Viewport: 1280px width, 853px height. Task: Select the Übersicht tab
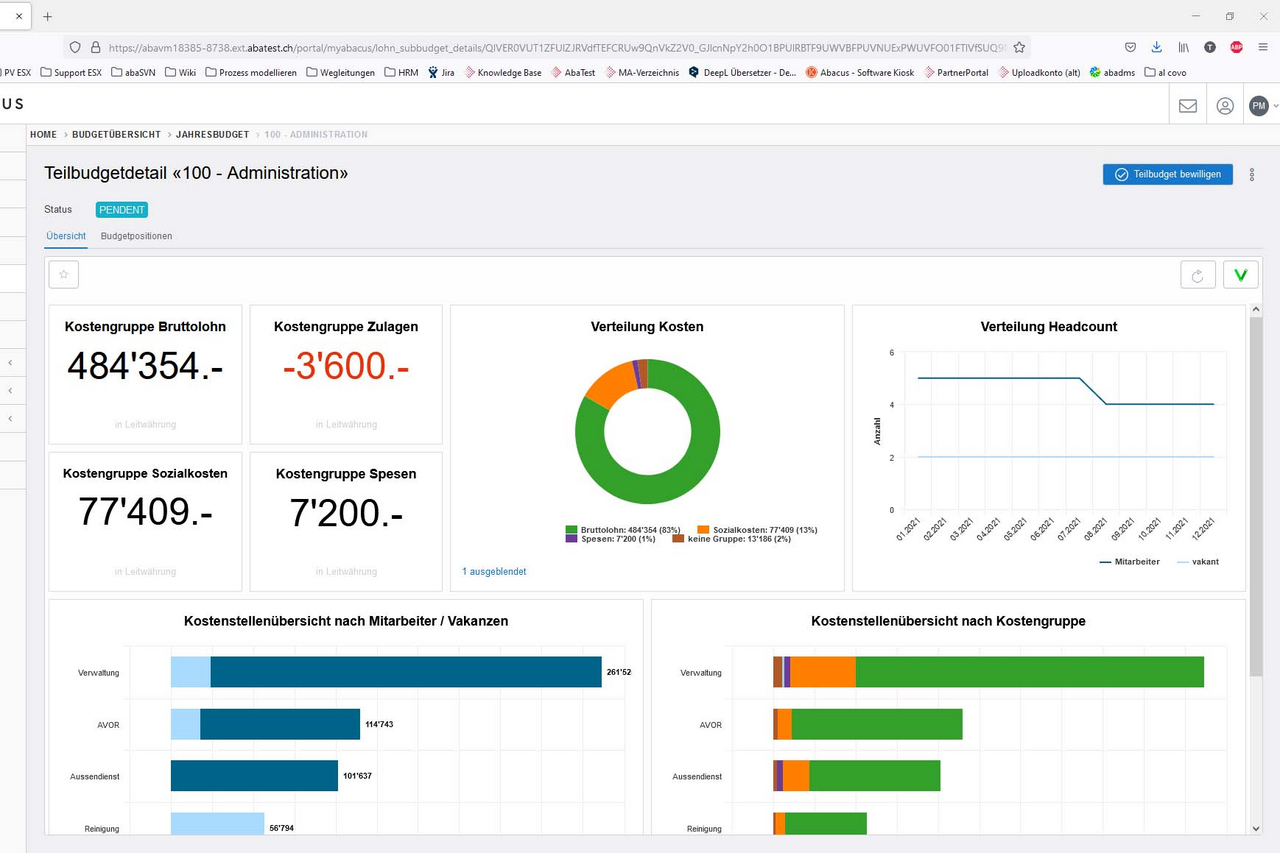click(x=66, y=236)
